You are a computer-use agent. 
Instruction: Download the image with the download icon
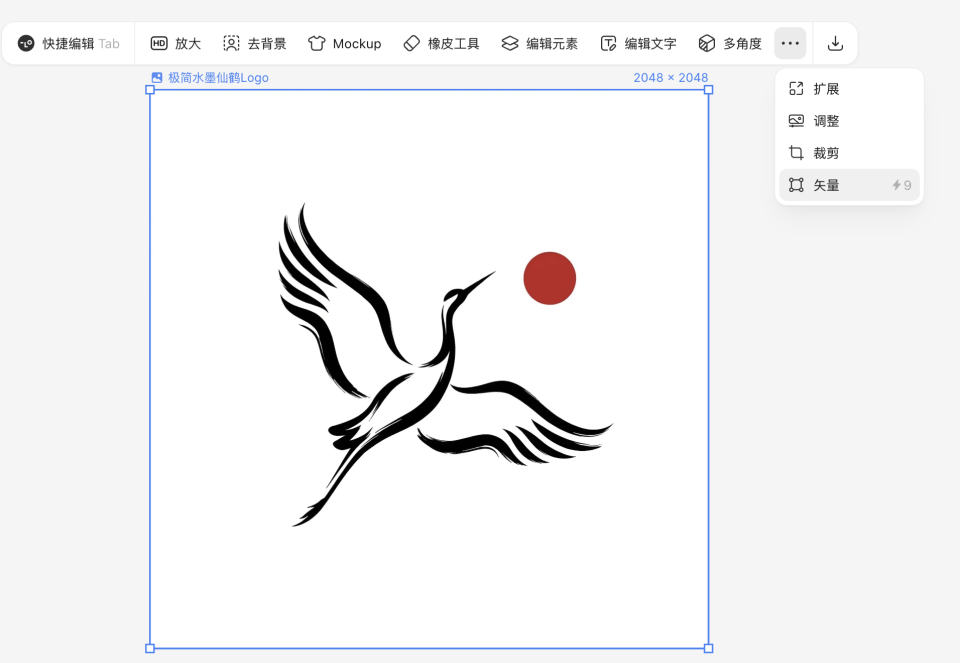[835, 43]
